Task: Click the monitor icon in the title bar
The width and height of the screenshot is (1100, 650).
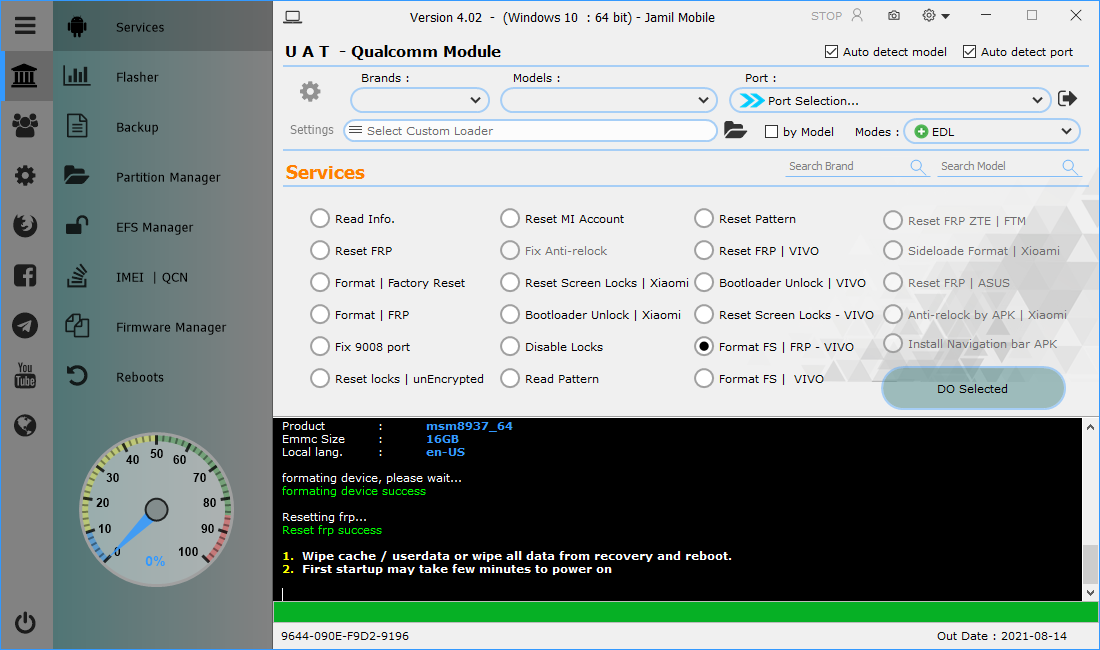Action: tap(293, 17)
